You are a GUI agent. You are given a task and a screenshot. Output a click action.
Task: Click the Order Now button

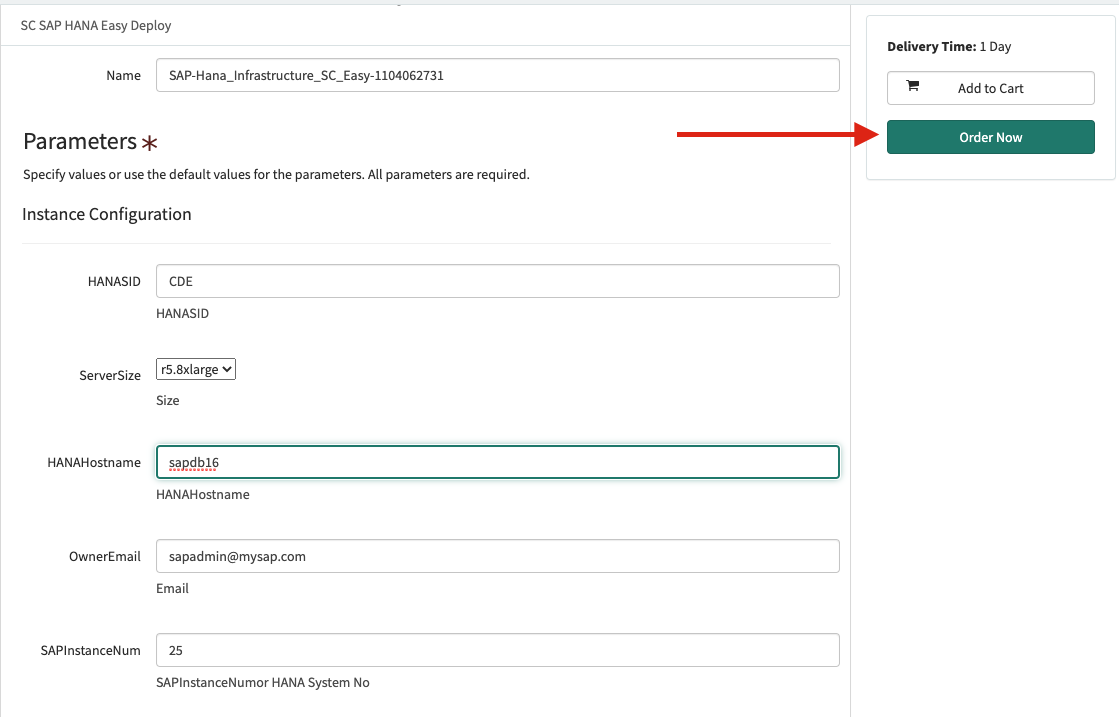pos(990,136)
